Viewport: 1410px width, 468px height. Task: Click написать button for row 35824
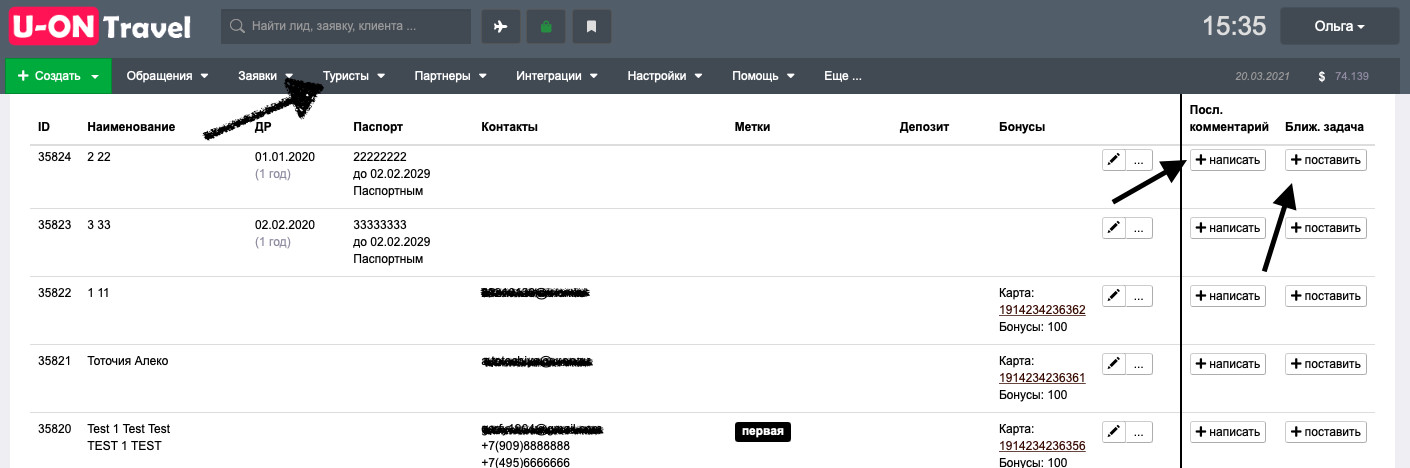click(x=1228, y=160)
